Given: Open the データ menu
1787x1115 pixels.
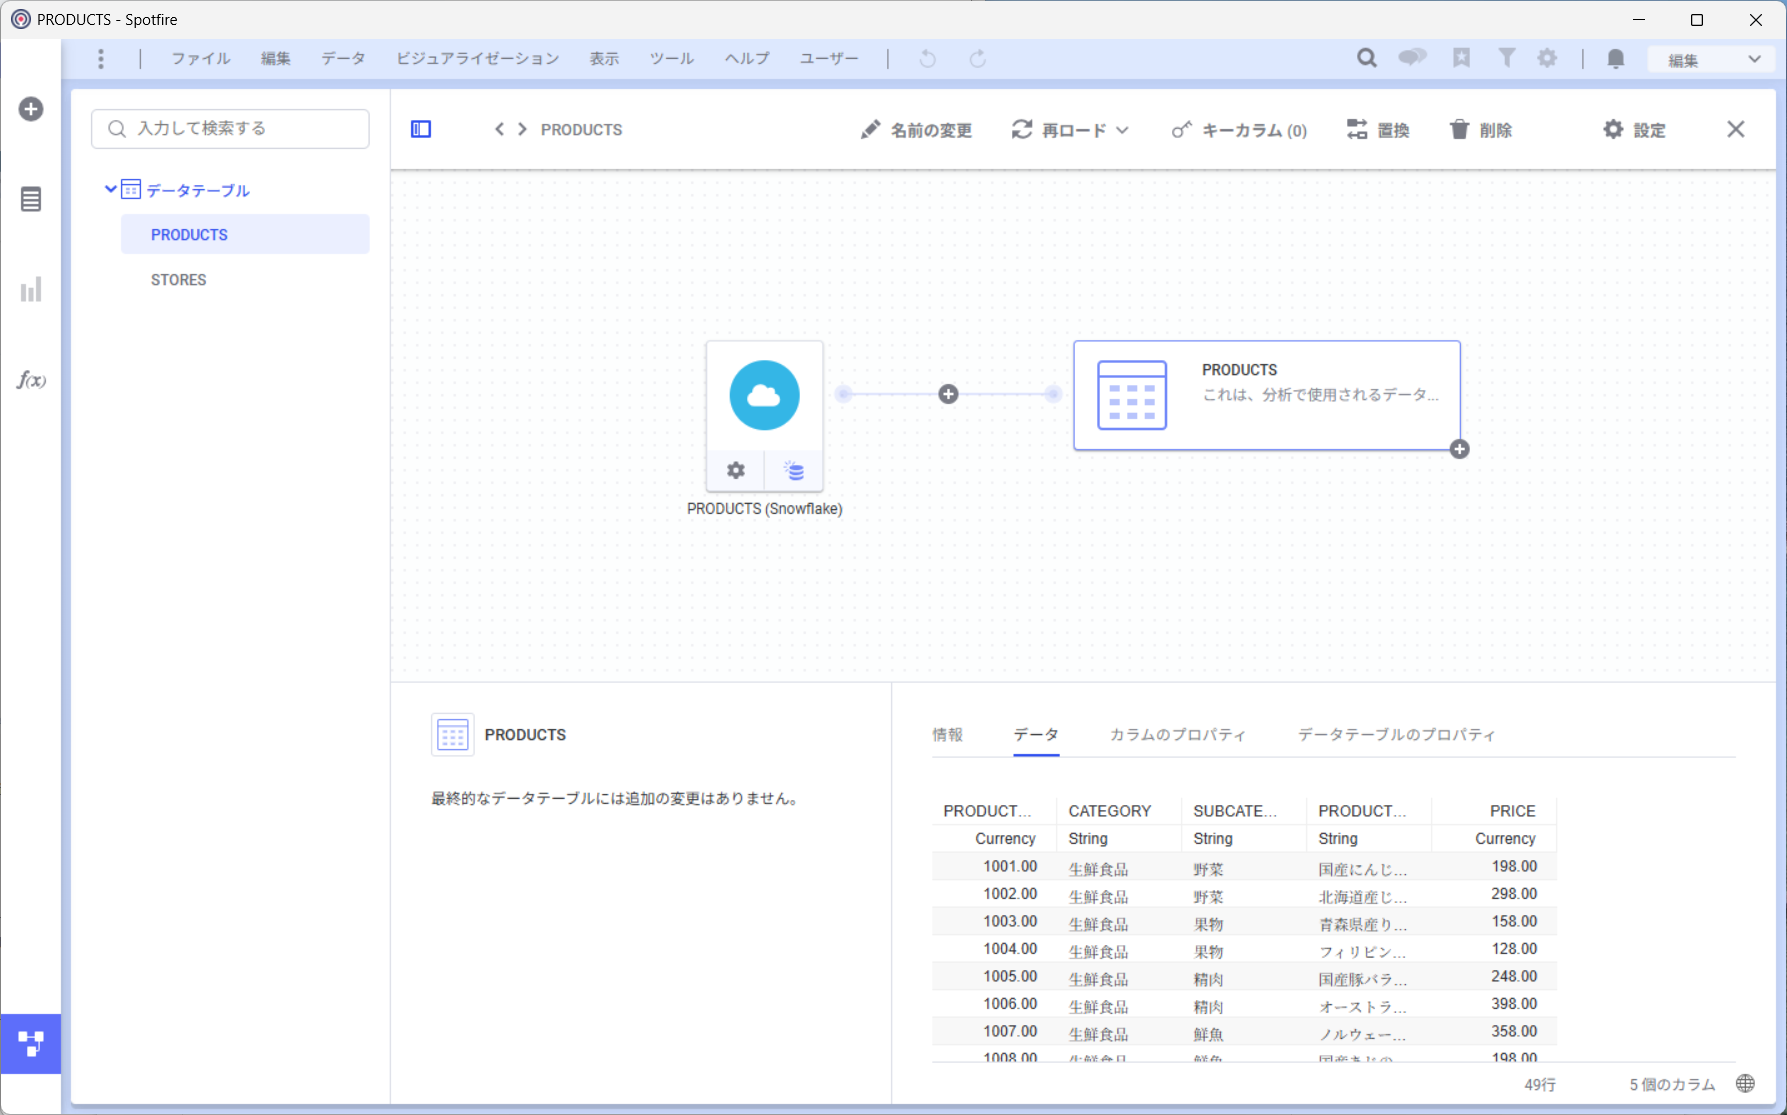Looking at the screenshot, I should [x=344, y=59].
